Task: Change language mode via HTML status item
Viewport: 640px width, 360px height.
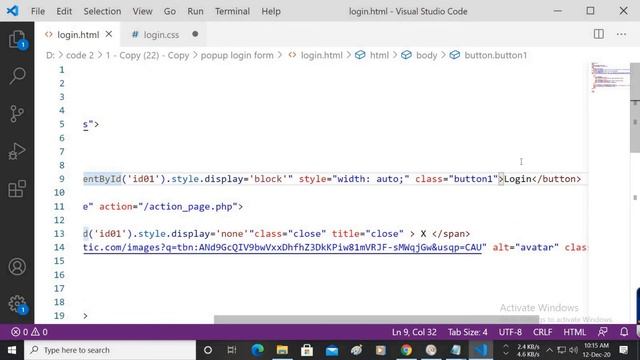Action: point(574,332)
